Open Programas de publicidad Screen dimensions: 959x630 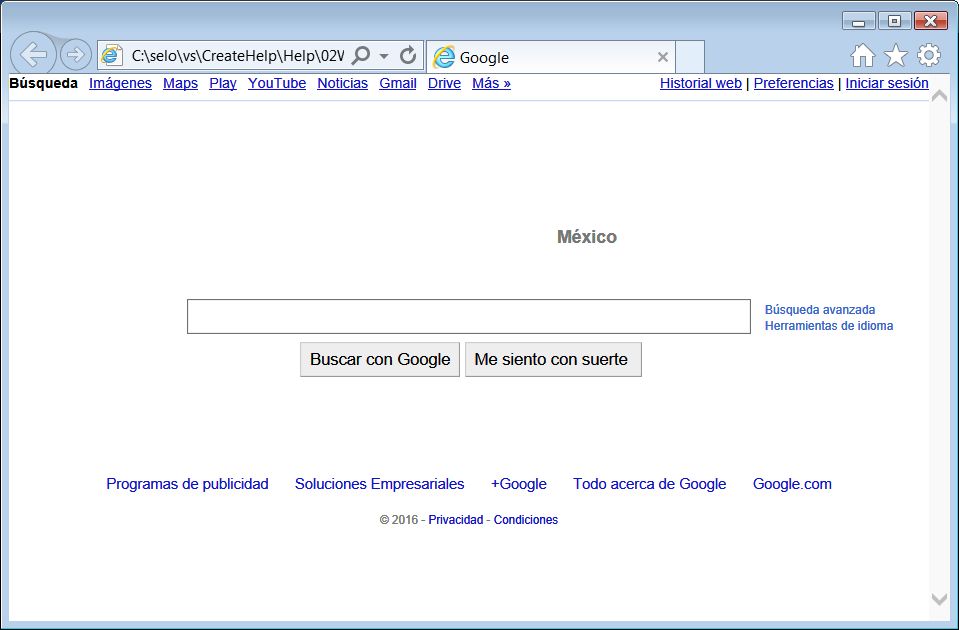click(187, 484)
